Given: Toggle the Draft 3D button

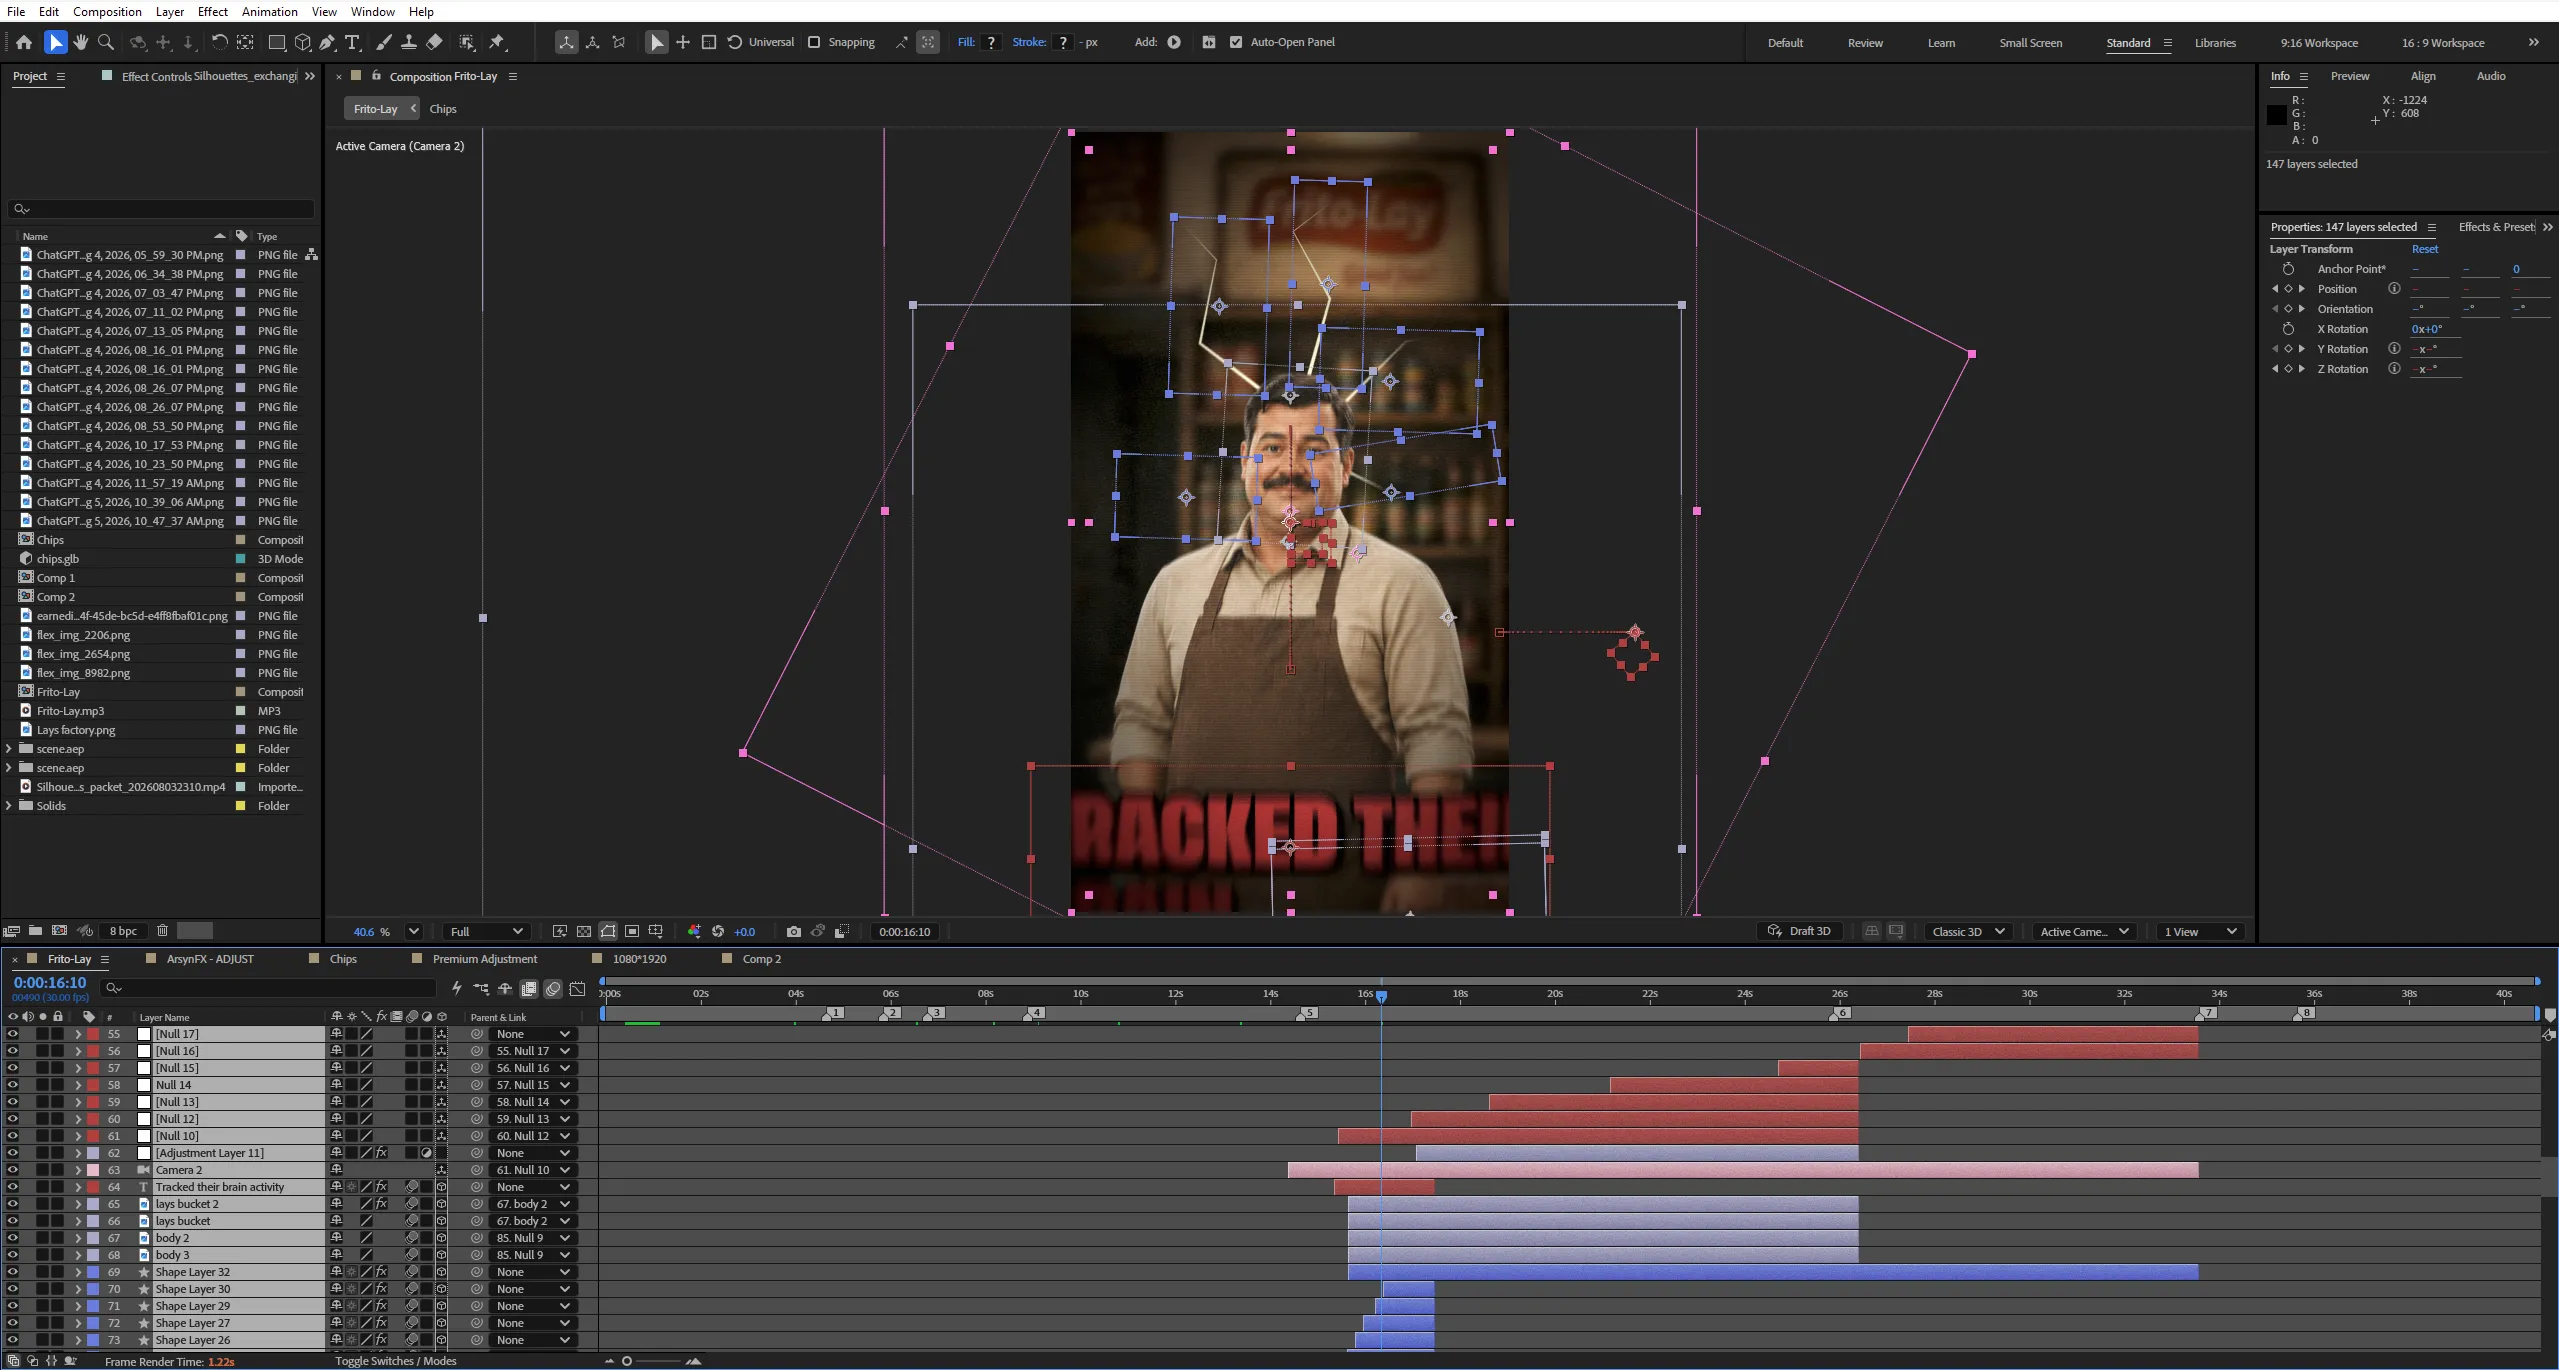Looking at the screenshot, I should pyautogui.click(x=1799, y=931).
